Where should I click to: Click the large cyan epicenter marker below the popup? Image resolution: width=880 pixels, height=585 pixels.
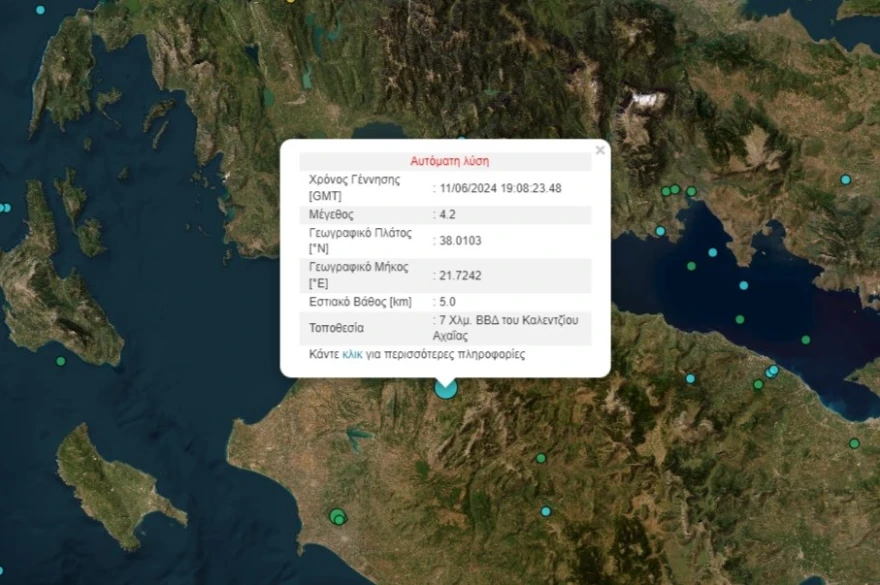click(x=446, y=388)
